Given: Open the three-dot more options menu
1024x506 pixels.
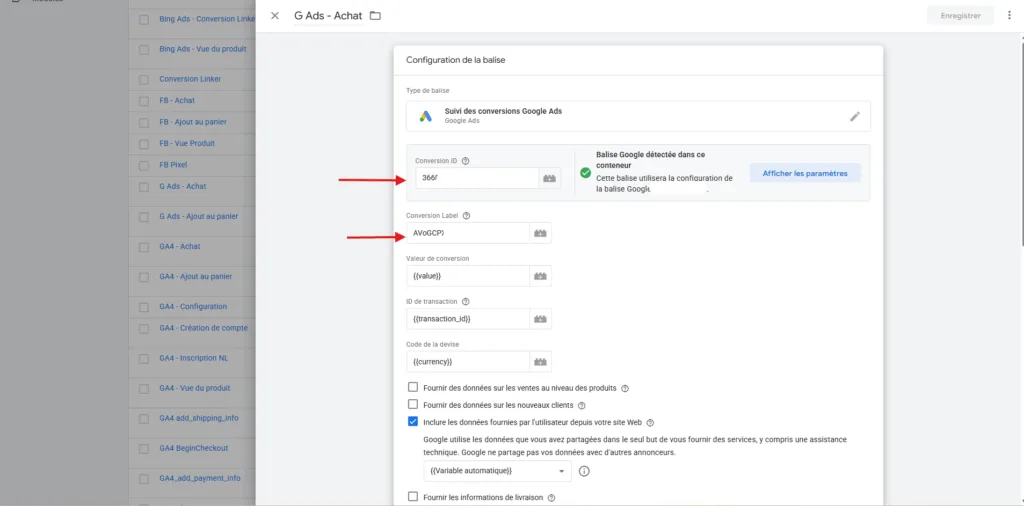Looking at the screenshot, I should click(x=1009, y=15).
